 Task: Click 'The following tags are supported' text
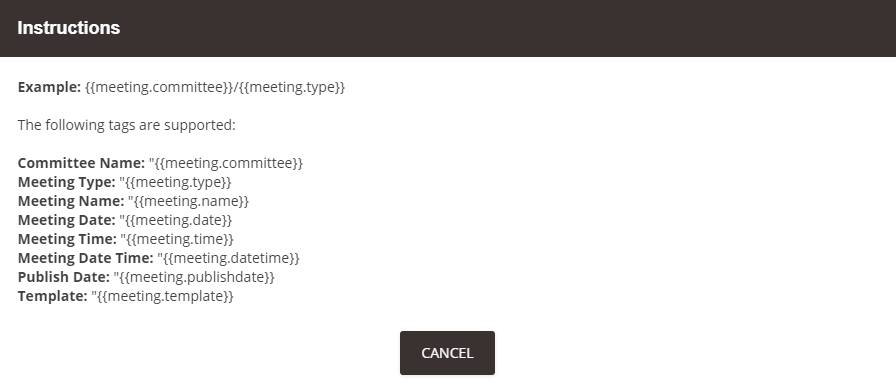coord(126,125)
